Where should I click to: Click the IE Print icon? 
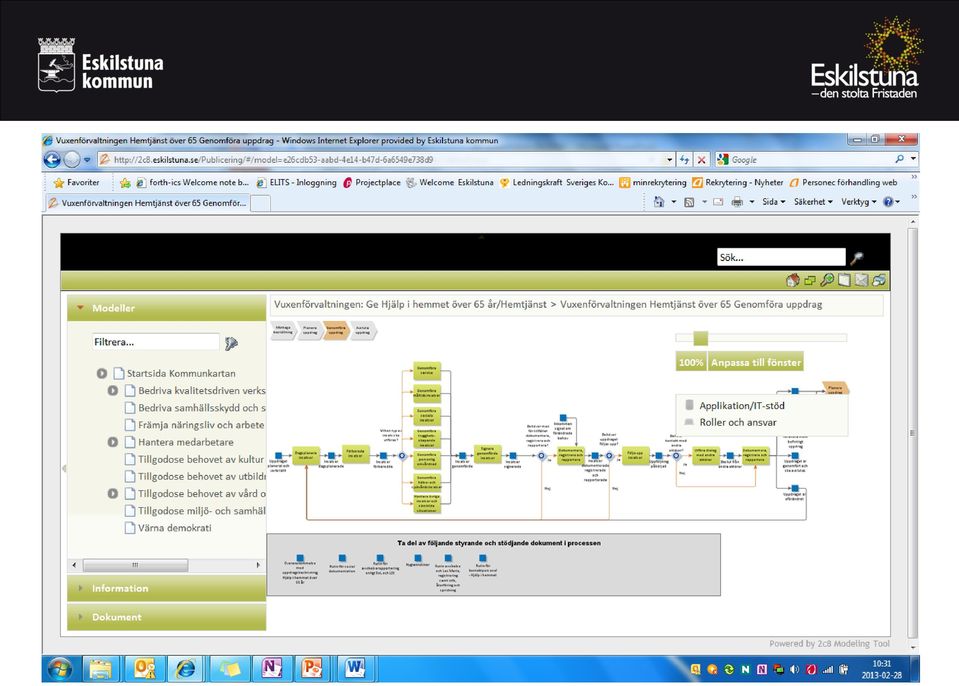(x=737, y=202)
